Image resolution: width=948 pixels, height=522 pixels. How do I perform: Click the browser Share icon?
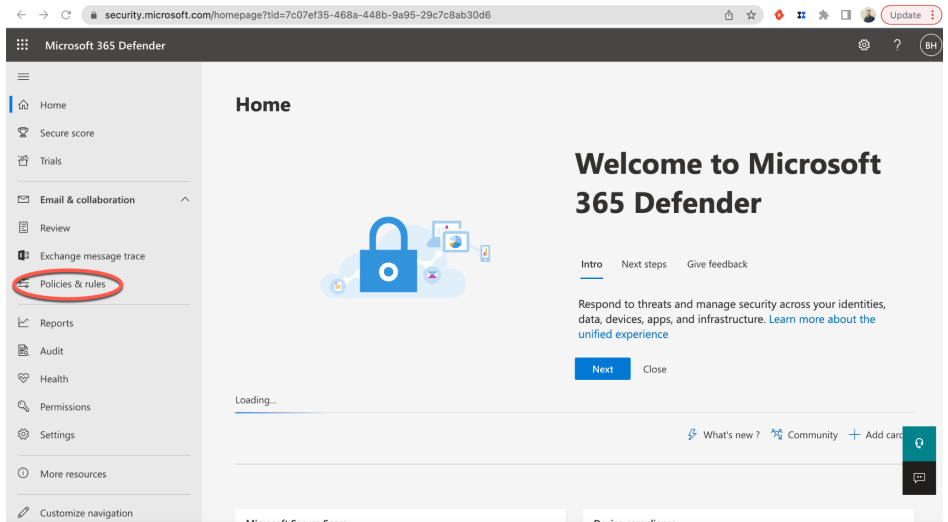tap(729, 15)
